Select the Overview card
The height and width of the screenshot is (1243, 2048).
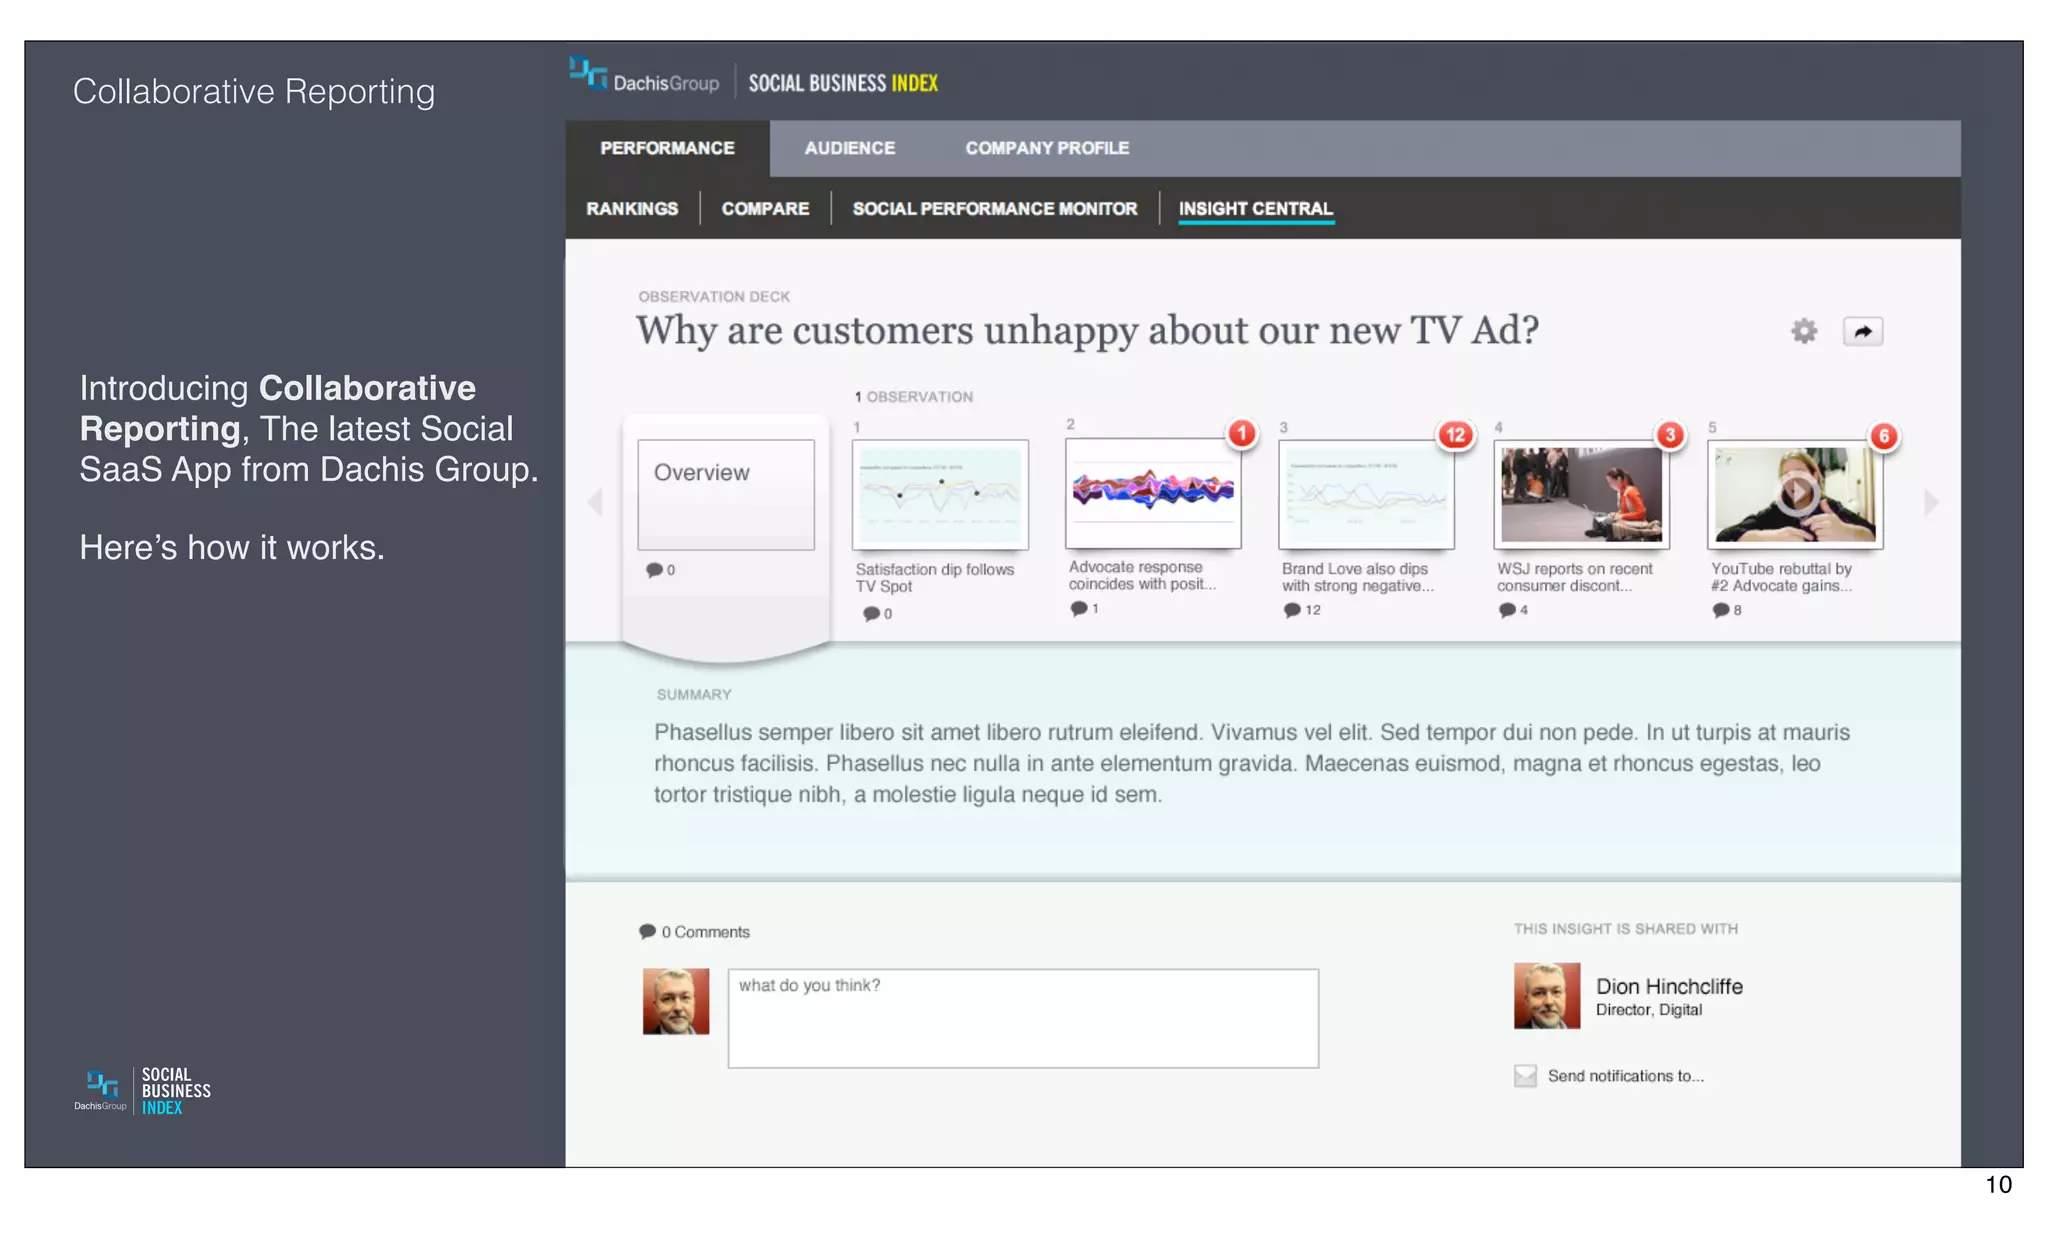pyautogui.click(x=726, y=494)
